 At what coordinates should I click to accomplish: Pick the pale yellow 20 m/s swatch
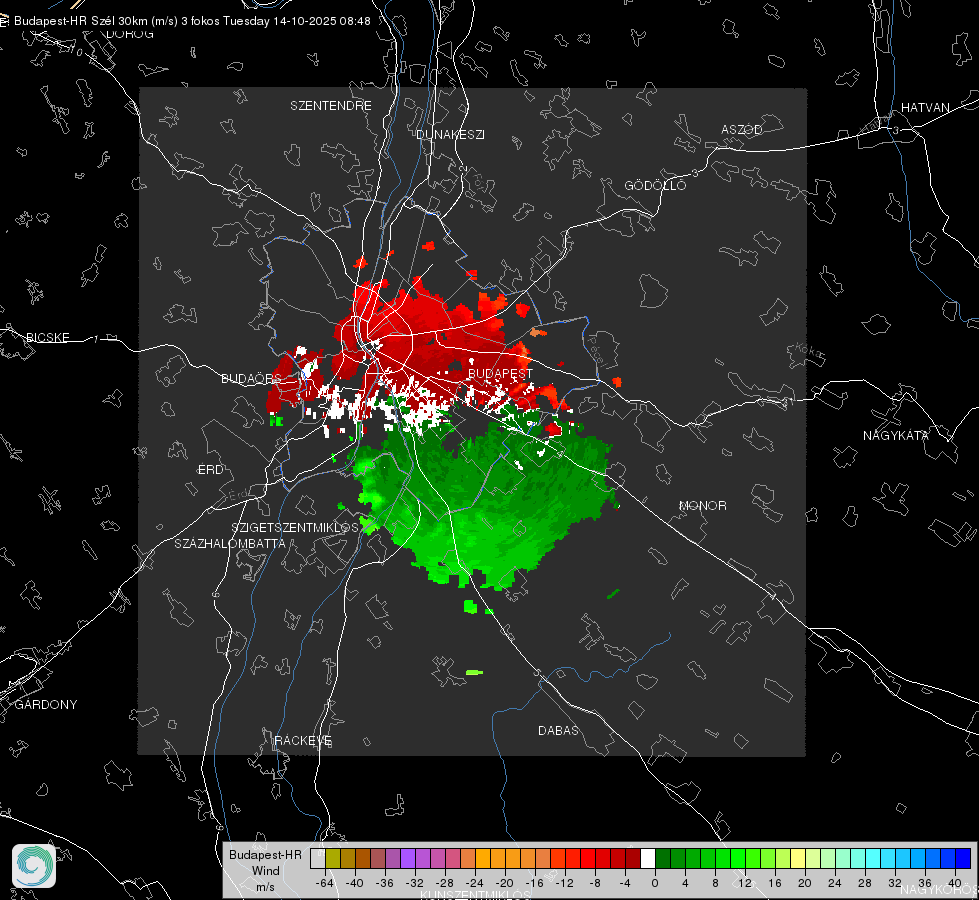click(x=798, y=858)
